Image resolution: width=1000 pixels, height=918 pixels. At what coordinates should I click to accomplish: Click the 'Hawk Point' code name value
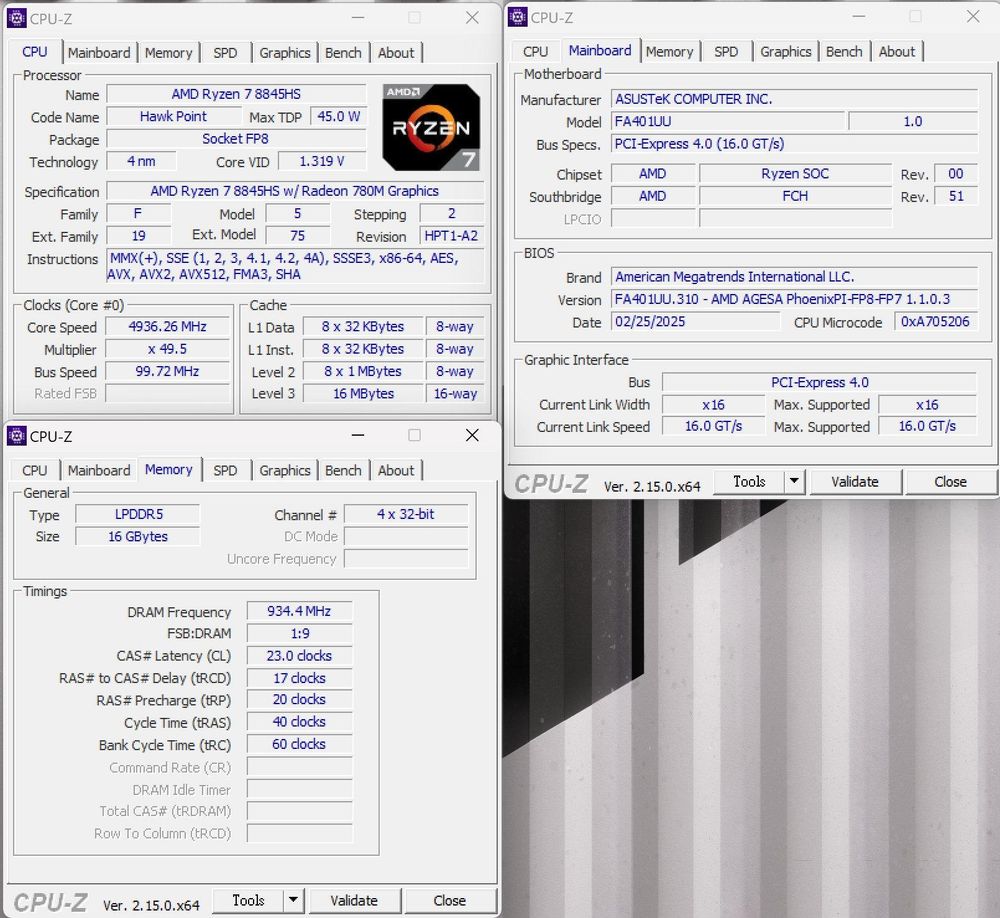(x=173, y=117)
